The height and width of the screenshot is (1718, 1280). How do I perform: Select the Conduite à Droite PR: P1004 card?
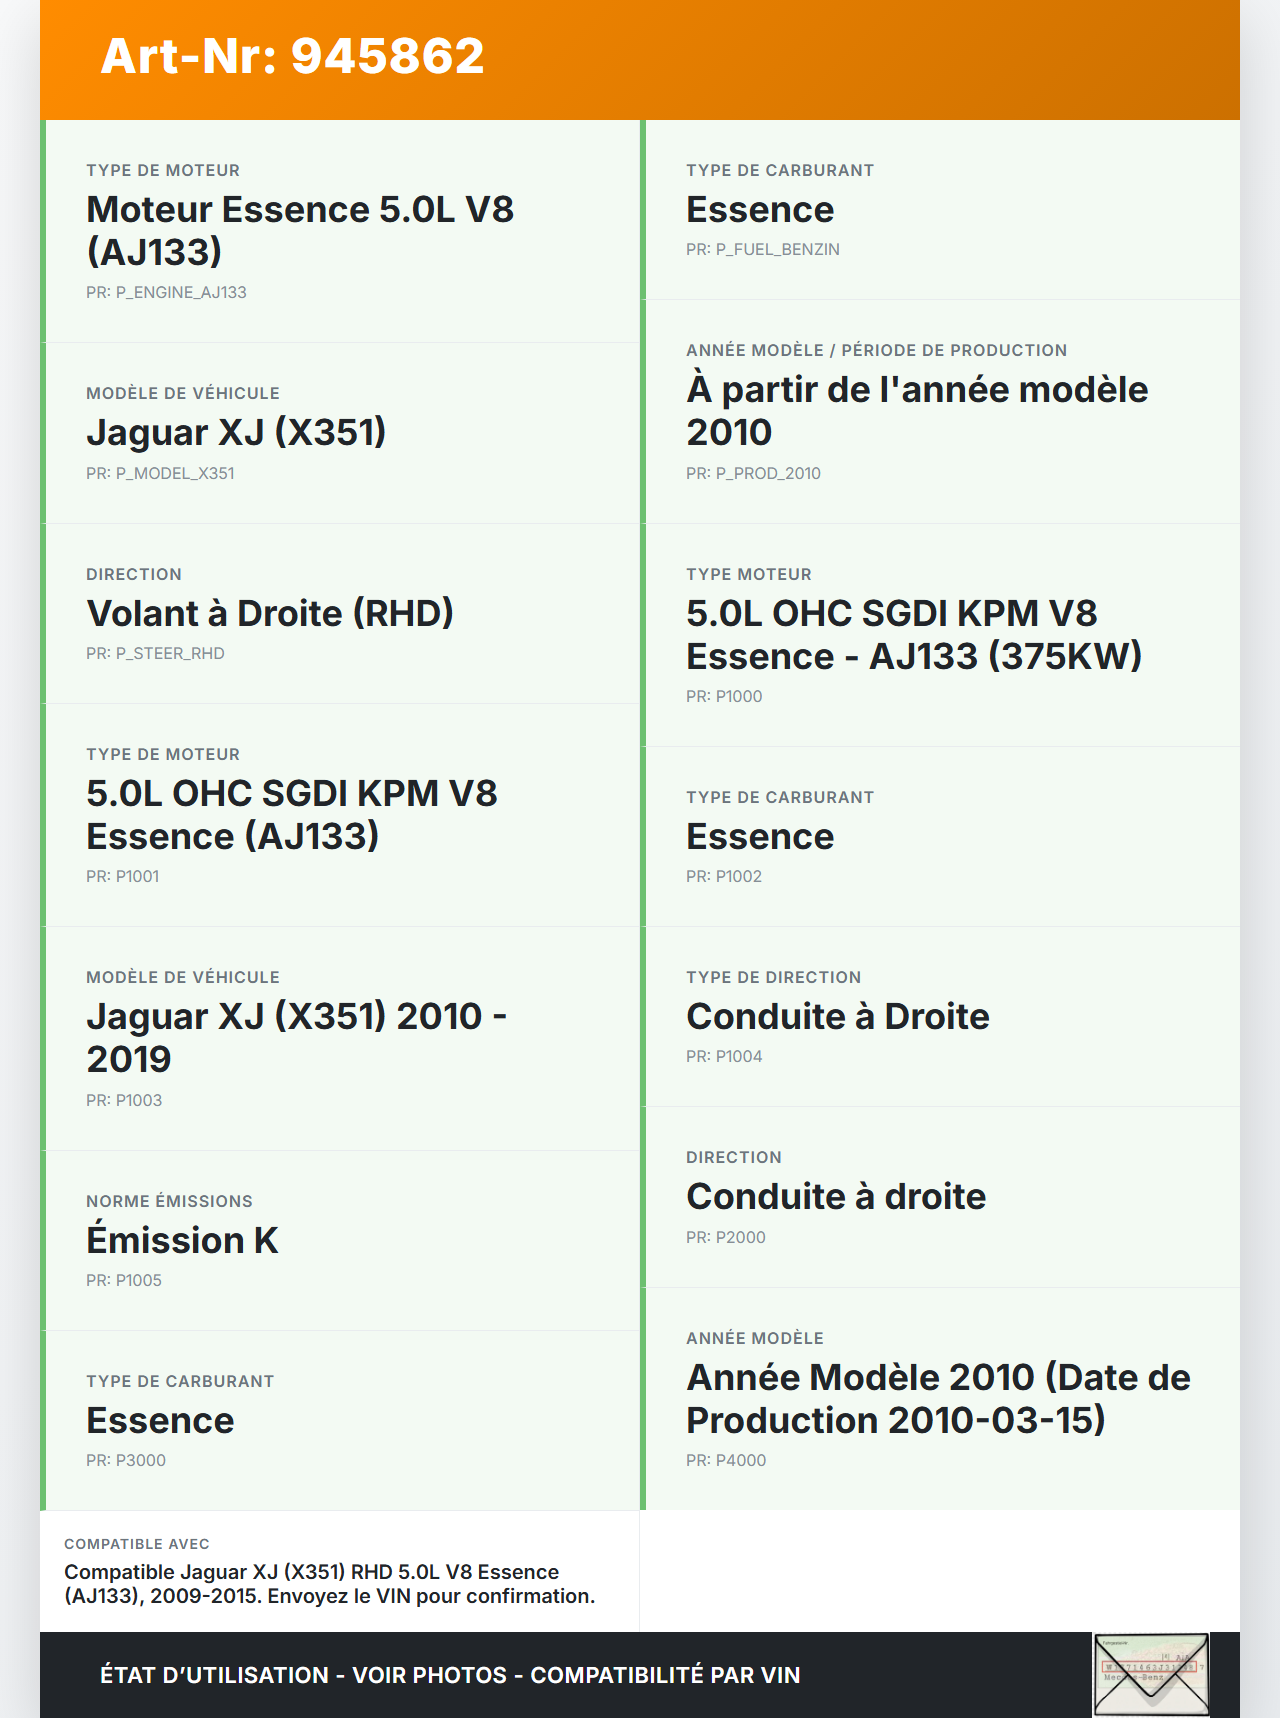(x=940, y=1016)
